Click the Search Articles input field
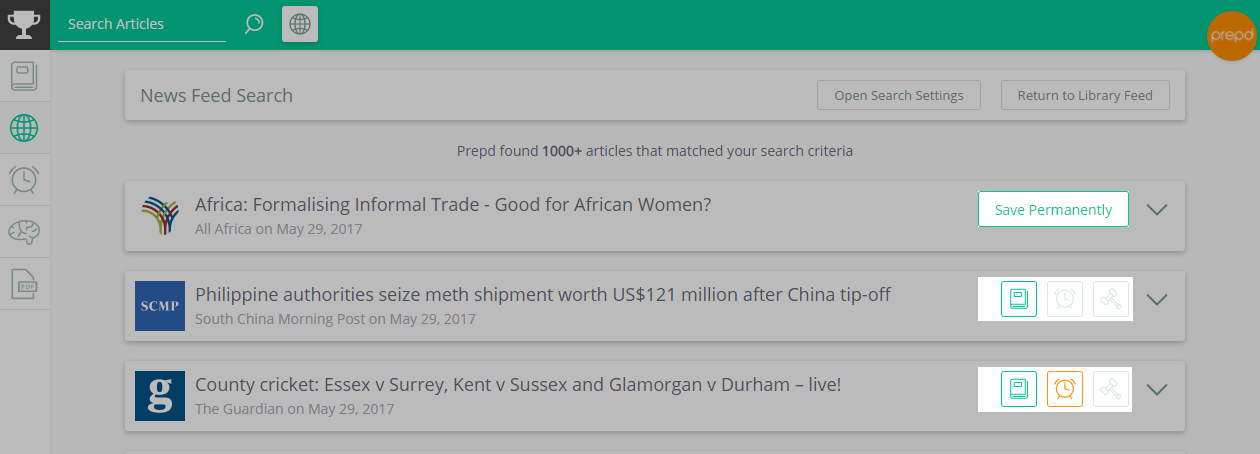1260x454 pixels. [x=142, y=24]
